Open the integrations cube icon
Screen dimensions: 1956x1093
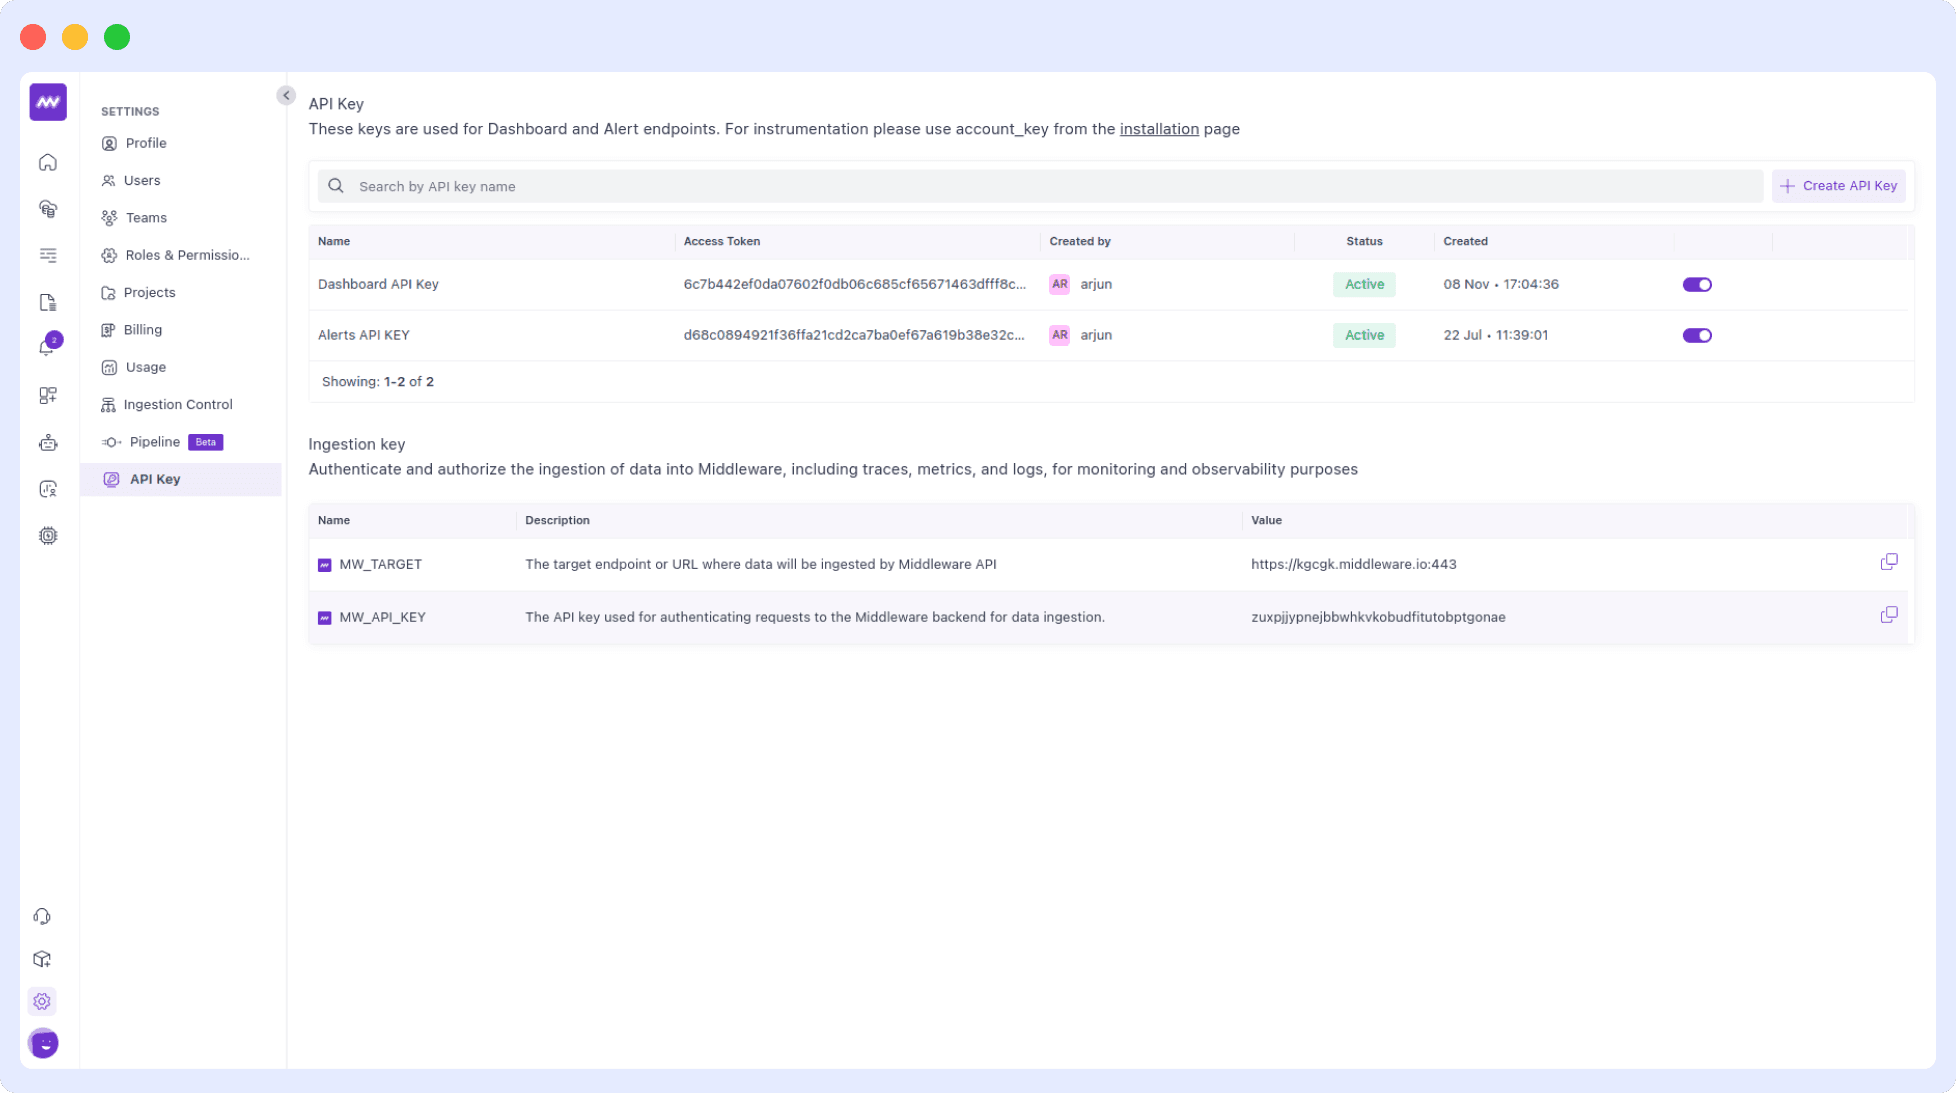pos(42,958)
